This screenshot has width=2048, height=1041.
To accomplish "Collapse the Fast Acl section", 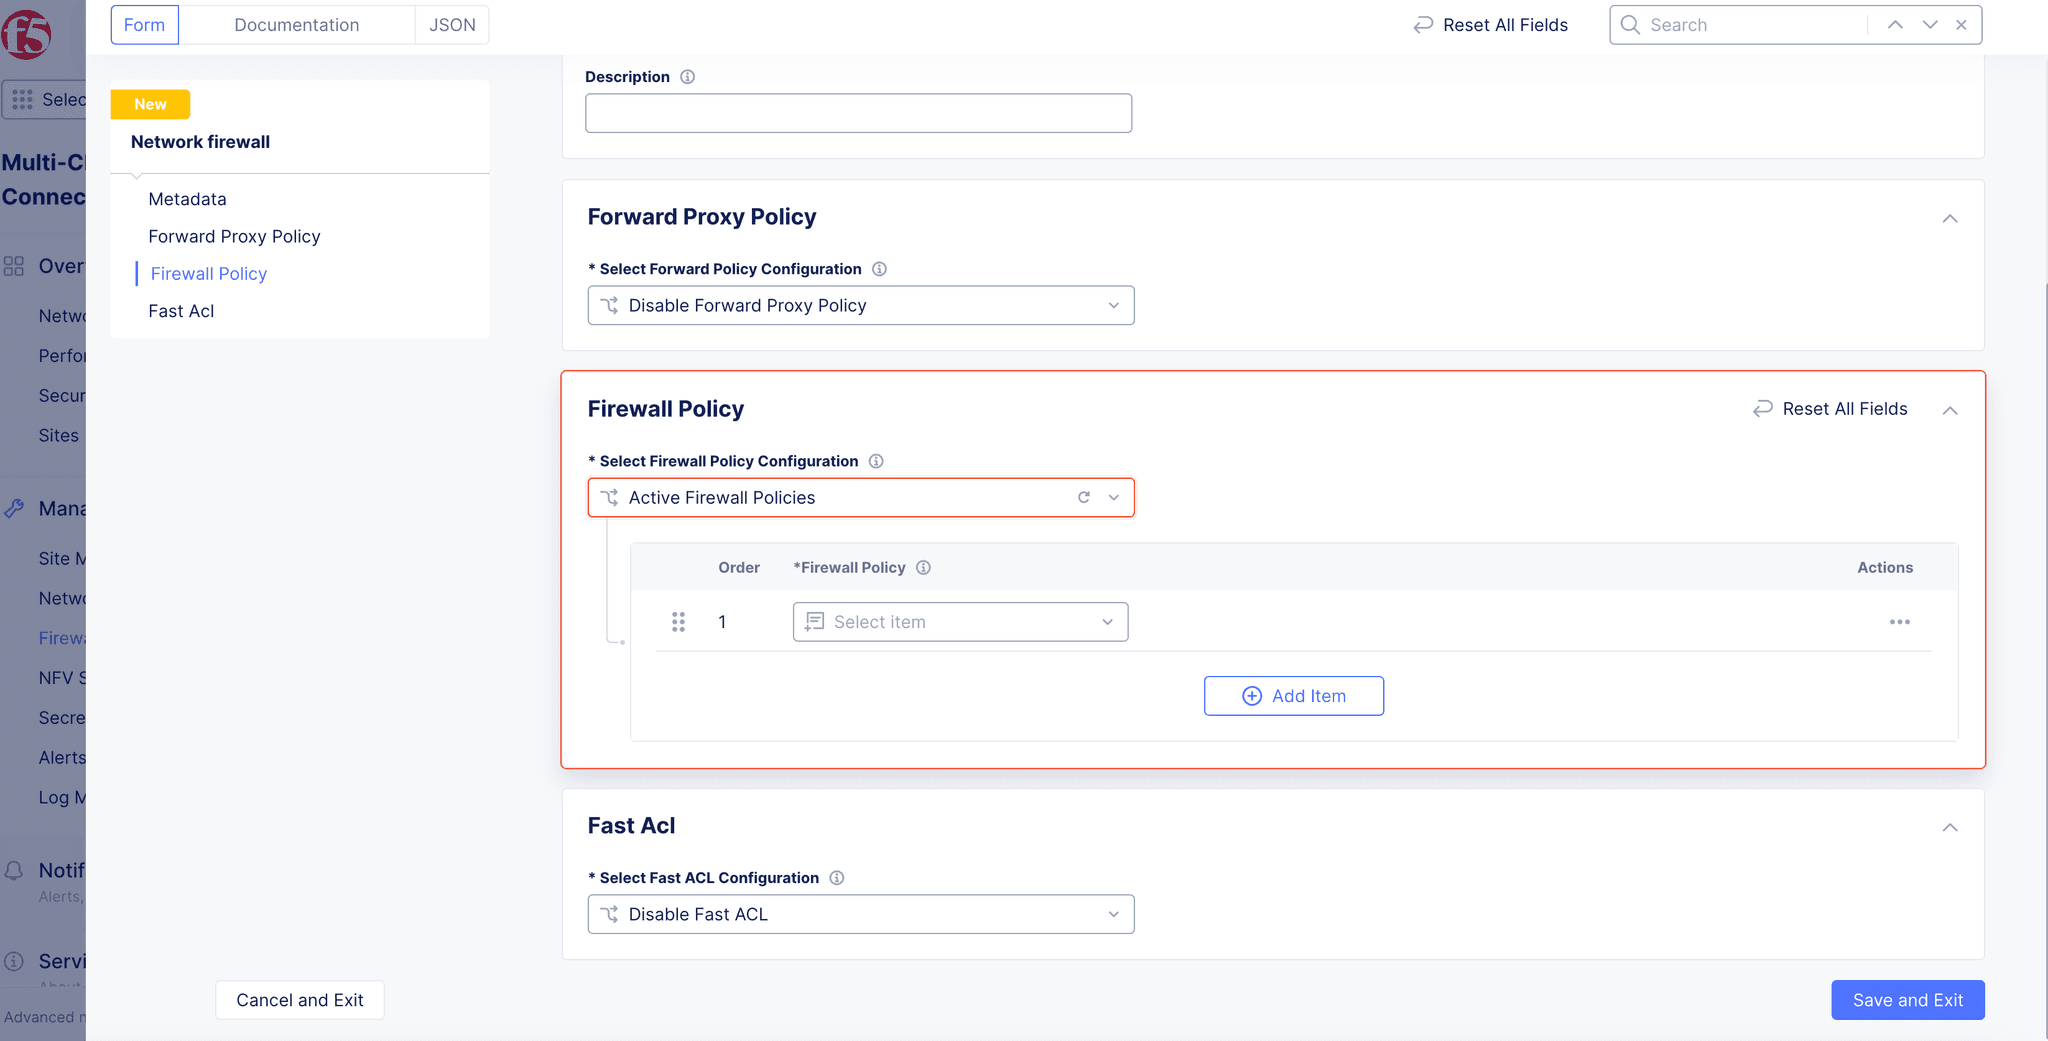I will point(1950,827).
